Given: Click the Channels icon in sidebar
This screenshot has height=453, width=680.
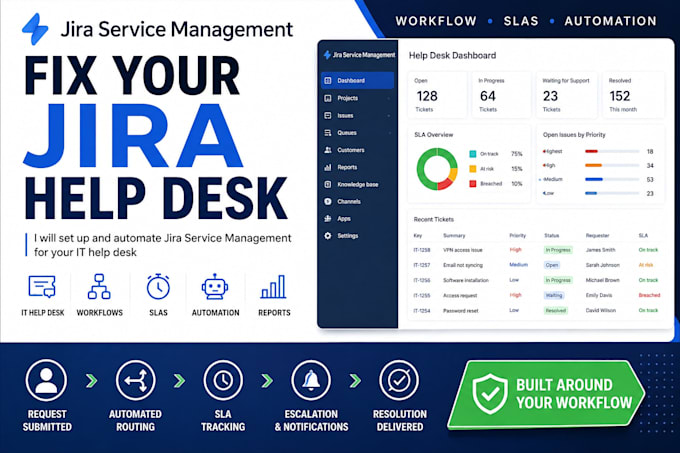Looking at the screenshot, I should click(328, 202).
